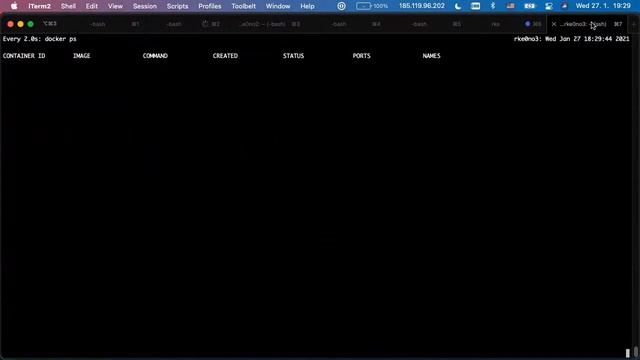Add a new tab with plus button
640x360 pixels.
coord(634,24)
